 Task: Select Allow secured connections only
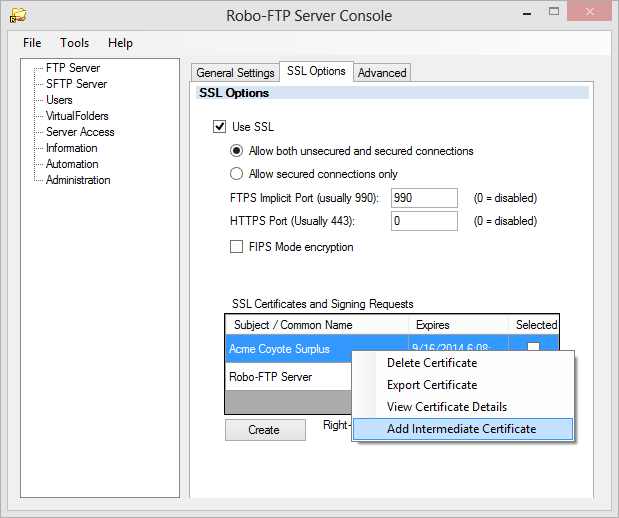(x=236, y=174)
